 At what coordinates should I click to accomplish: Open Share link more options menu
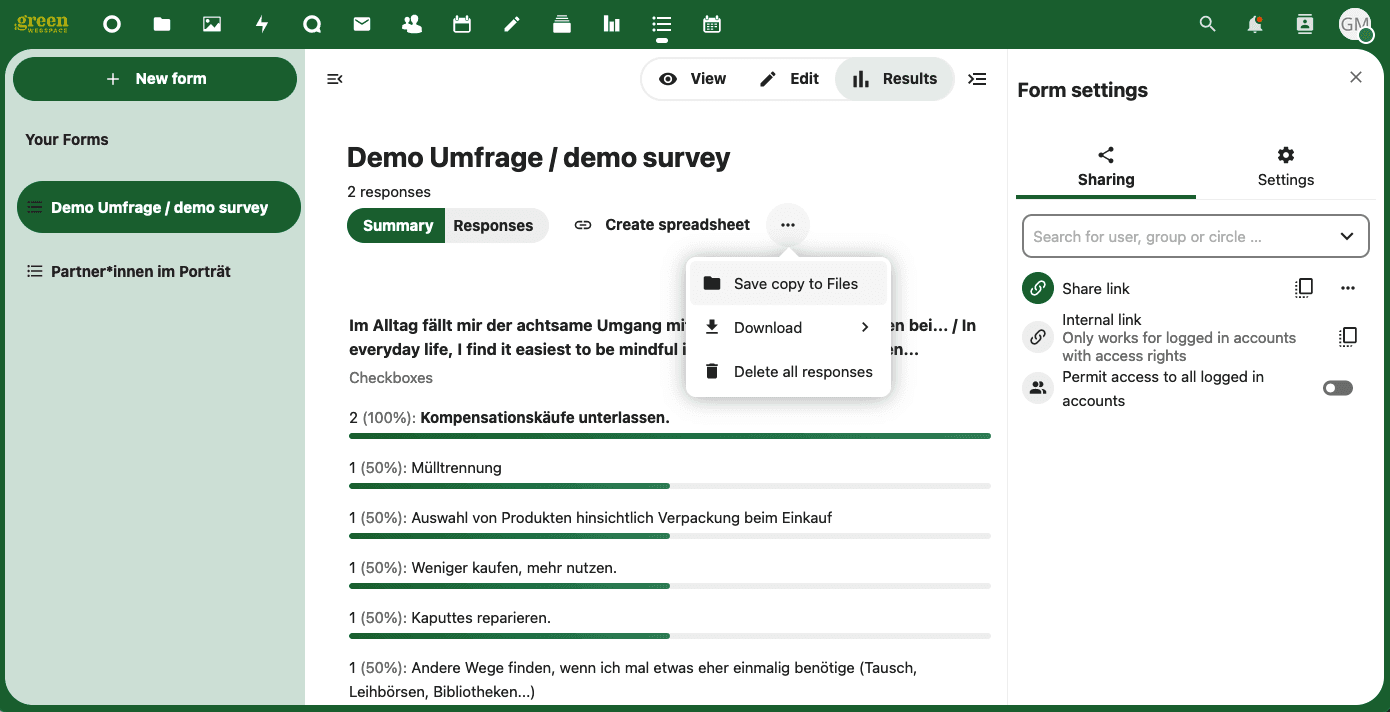coord(1348,288)
